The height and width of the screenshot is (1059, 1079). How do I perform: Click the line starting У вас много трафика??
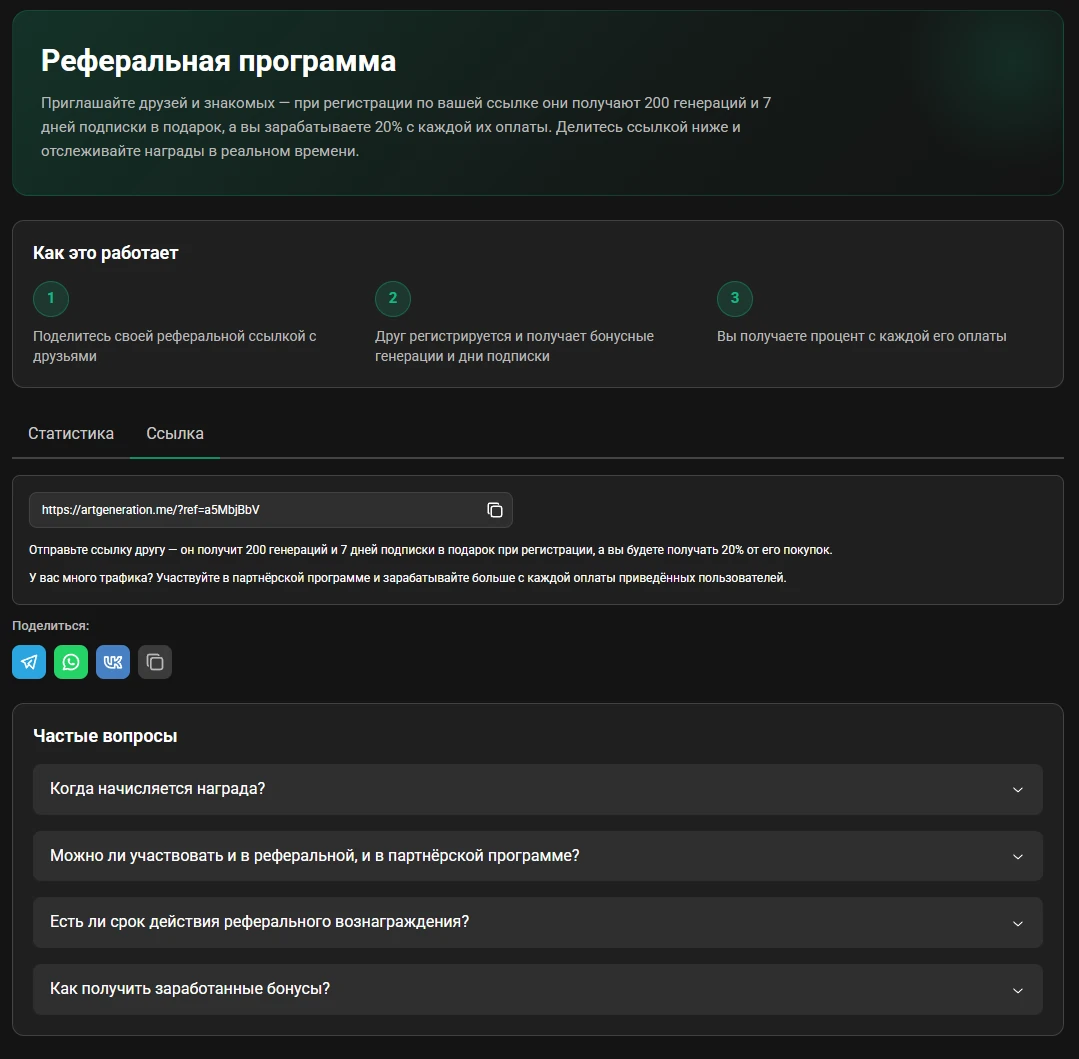[x=407, y=578]
